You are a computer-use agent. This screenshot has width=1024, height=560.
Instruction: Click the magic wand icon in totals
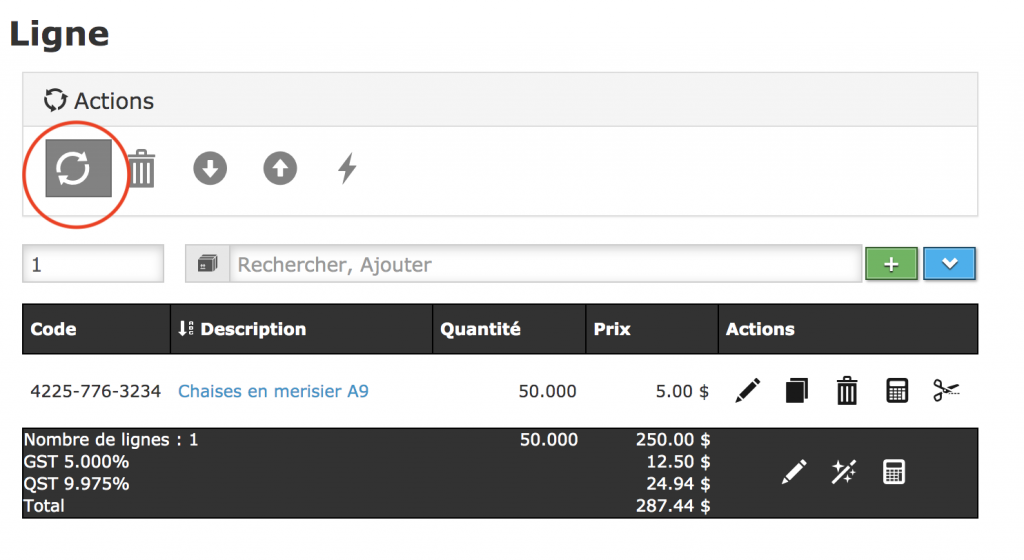[x=843, y=472]
